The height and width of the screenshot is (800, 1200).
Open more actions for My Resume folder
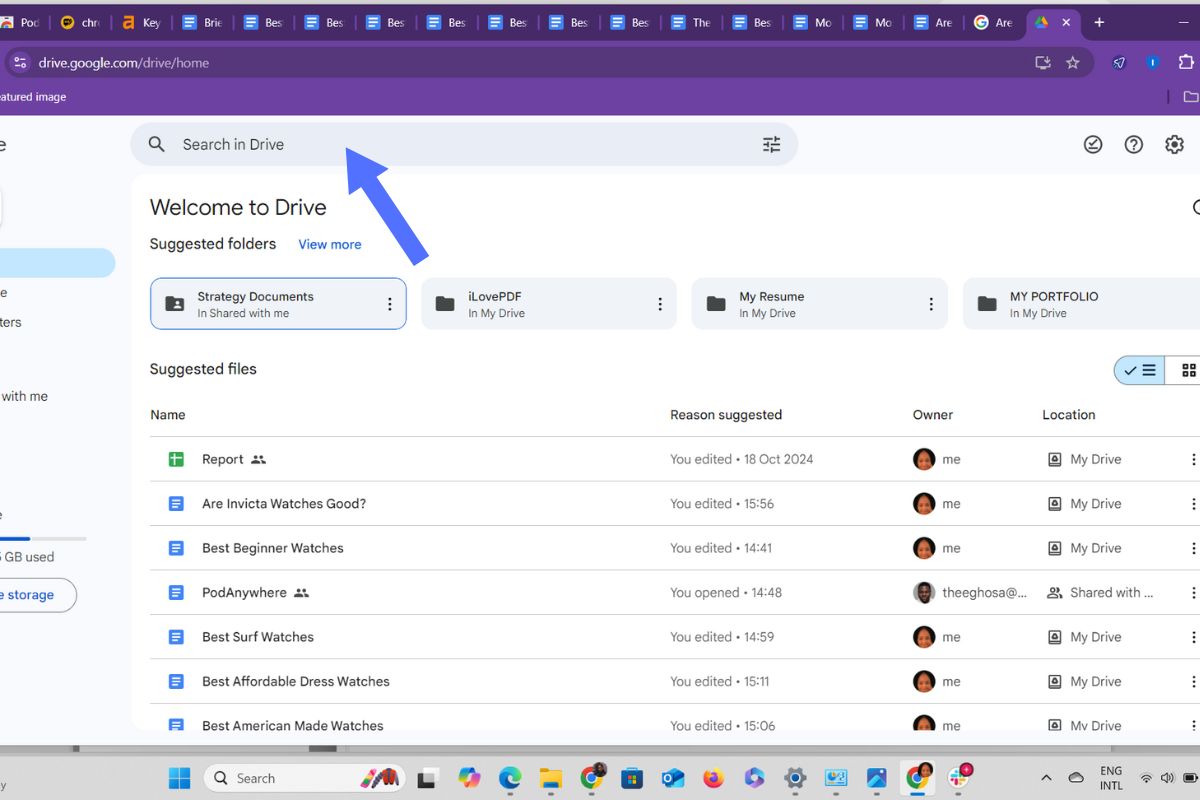(931, 304)
